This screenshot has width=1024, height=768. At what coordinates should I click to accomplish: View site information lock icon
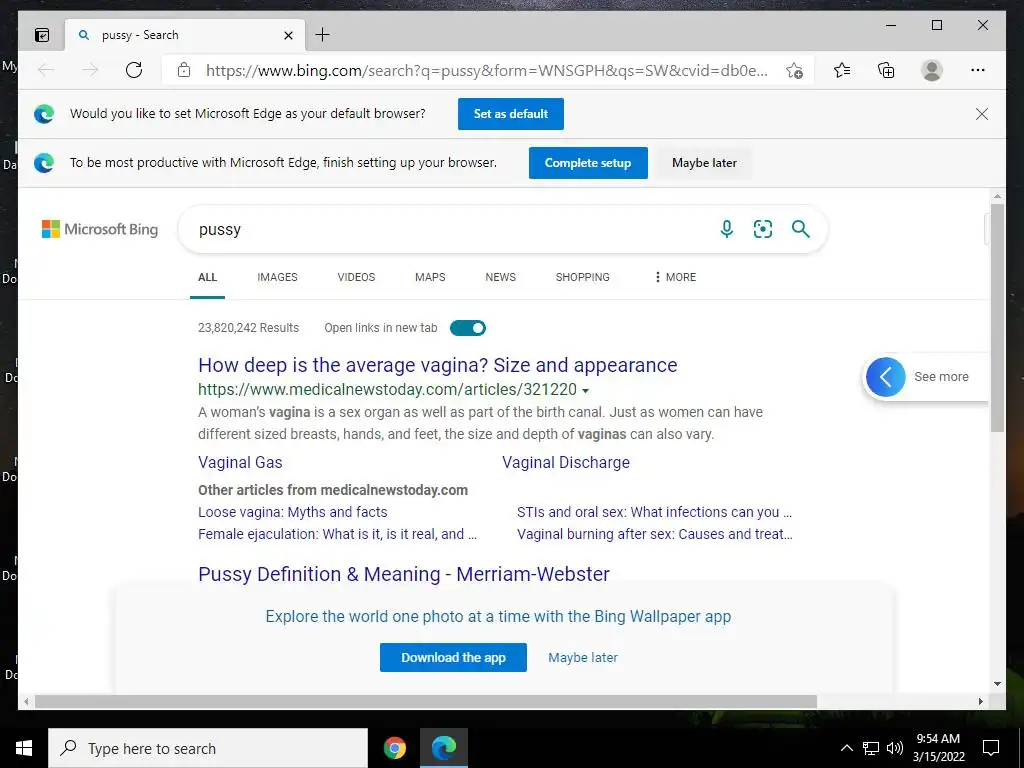coord(184,70)
